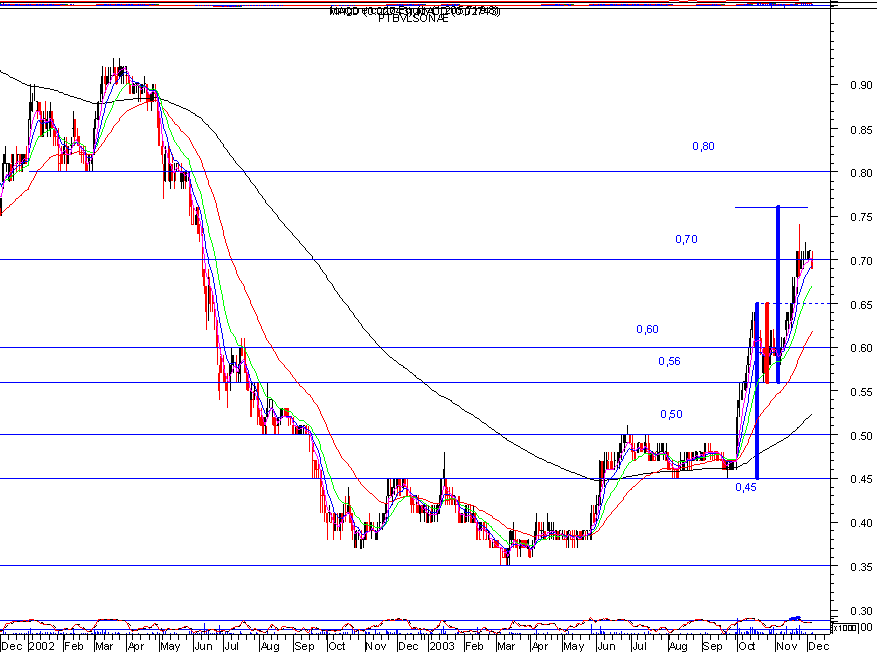
Task: Click the Sep label between 2002 and 2003
Action: 304,646
